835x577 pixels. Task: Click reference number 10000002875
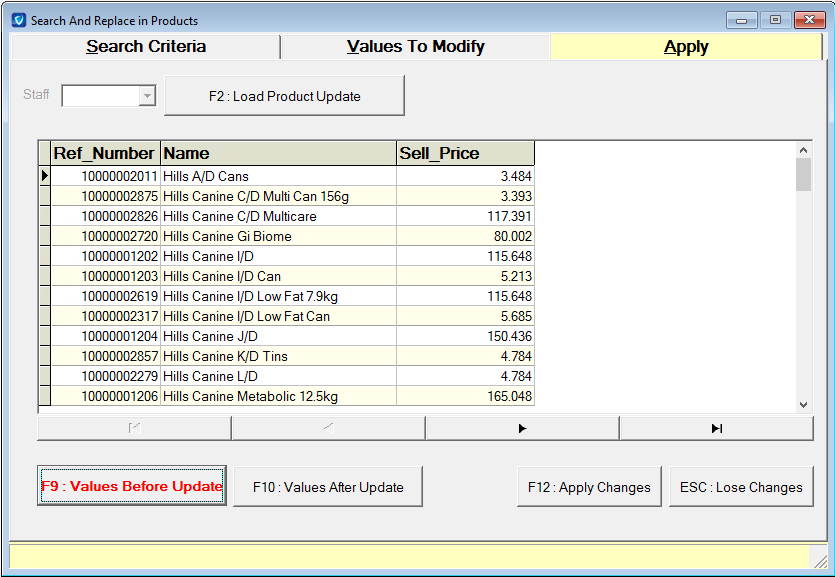[x=105, y=196]
